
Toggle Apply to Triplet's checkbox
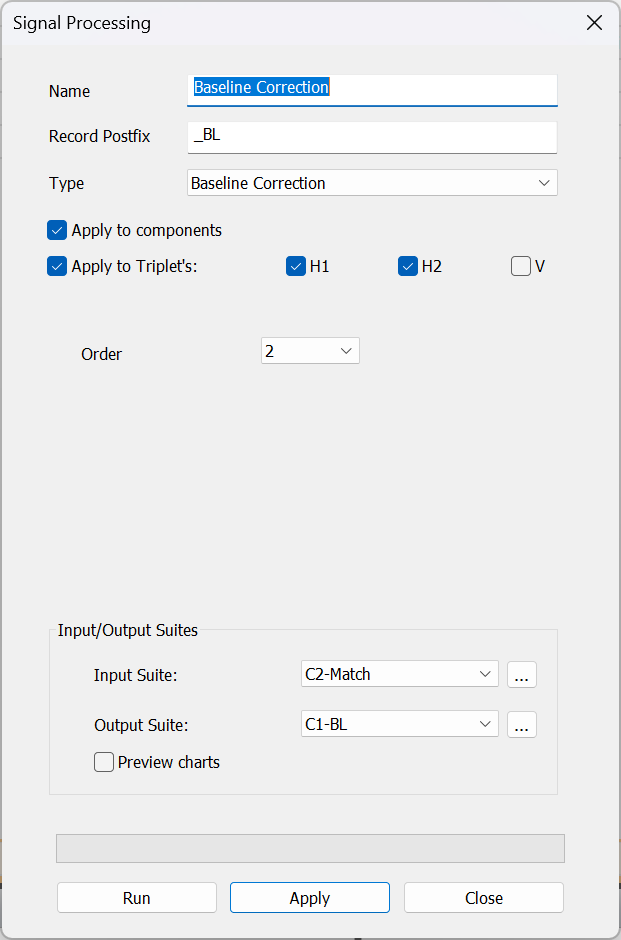point(57,267)
